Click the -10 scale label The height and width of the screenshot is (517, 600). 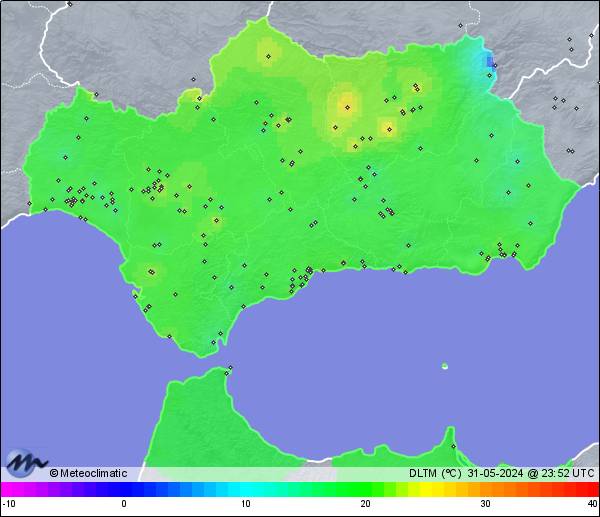tap(9, 504)
